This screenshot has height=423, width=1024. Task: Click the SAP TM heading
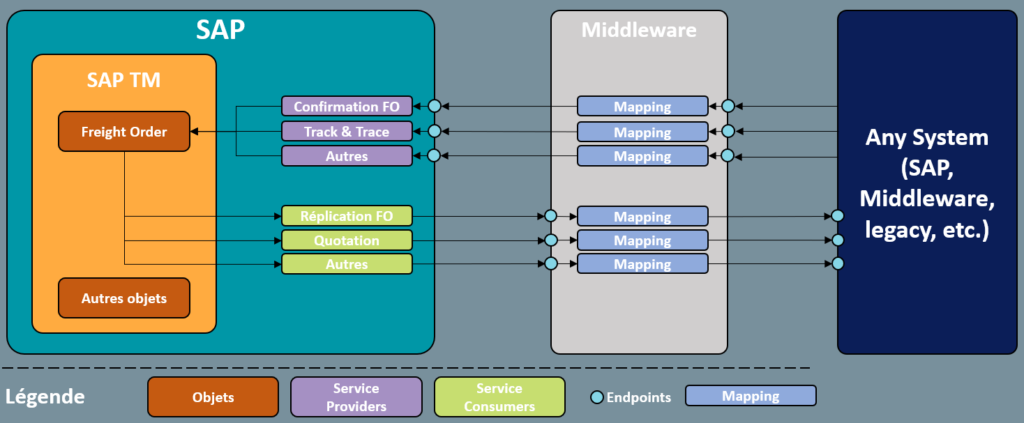124,80
